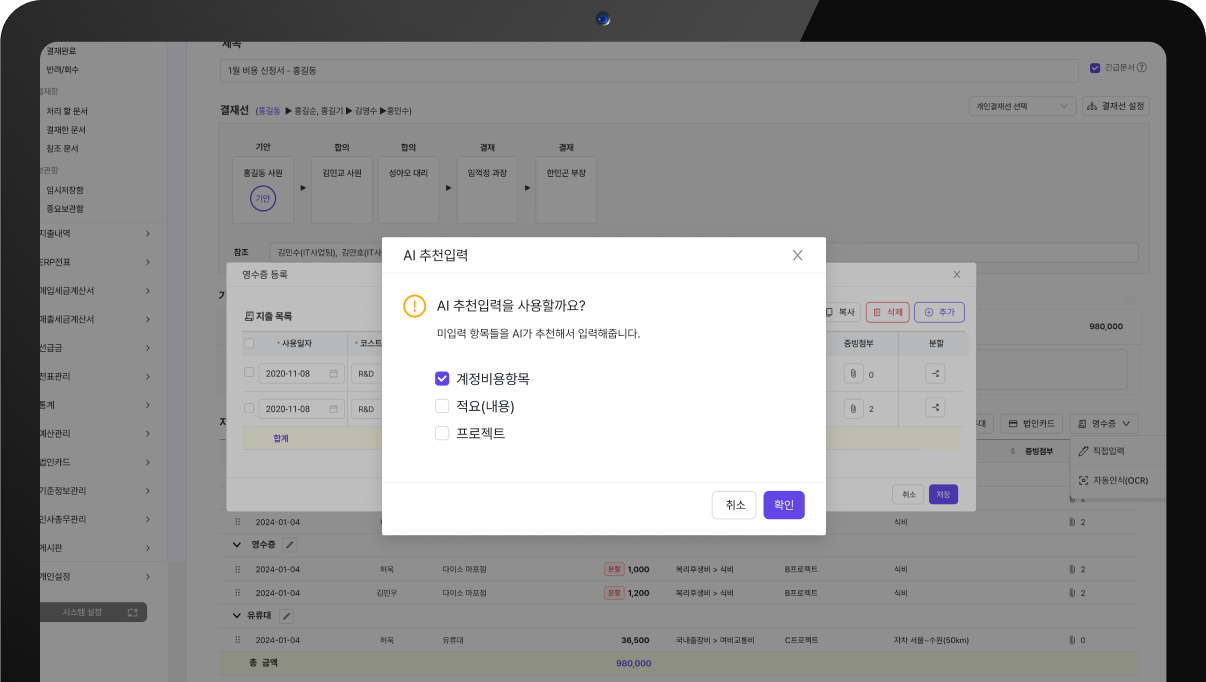Enable the 적요(내용) checkbox
This screenshot has width=1206, height=682.
click(x=441, y=406)
